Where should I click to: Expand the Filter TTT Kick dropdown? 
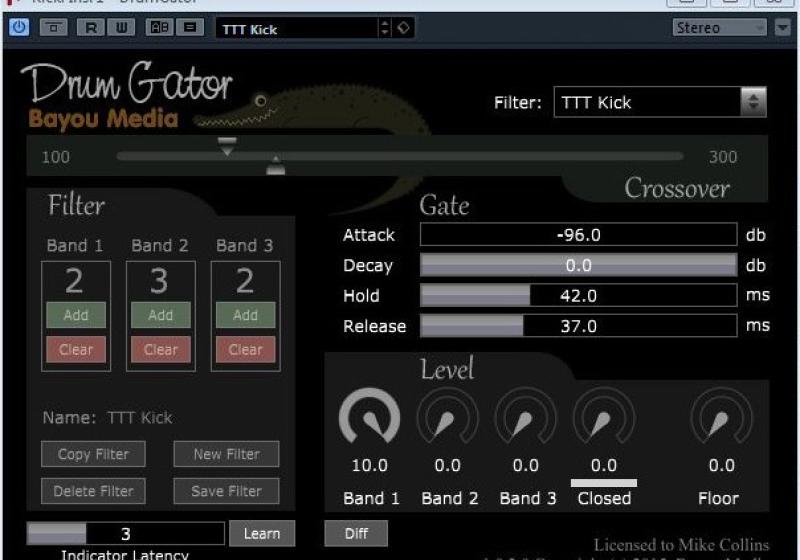(660, 102)
